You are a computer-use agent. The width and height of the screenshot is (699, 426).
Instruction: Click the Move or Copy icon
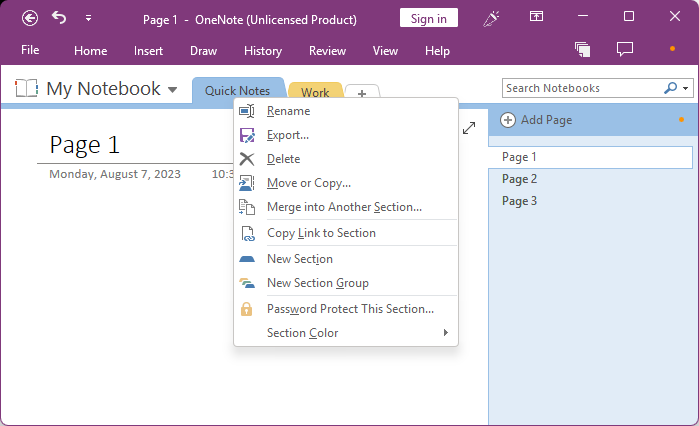pos(247,183)
